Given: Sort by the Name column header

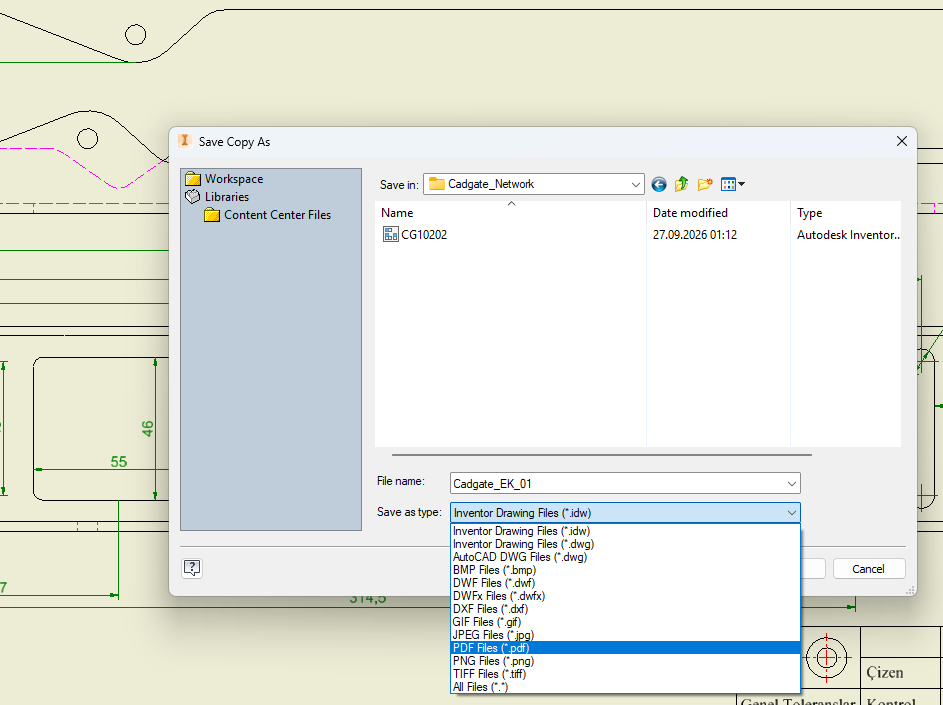Looking at the screenshot, I should click(x=511, y=213).
